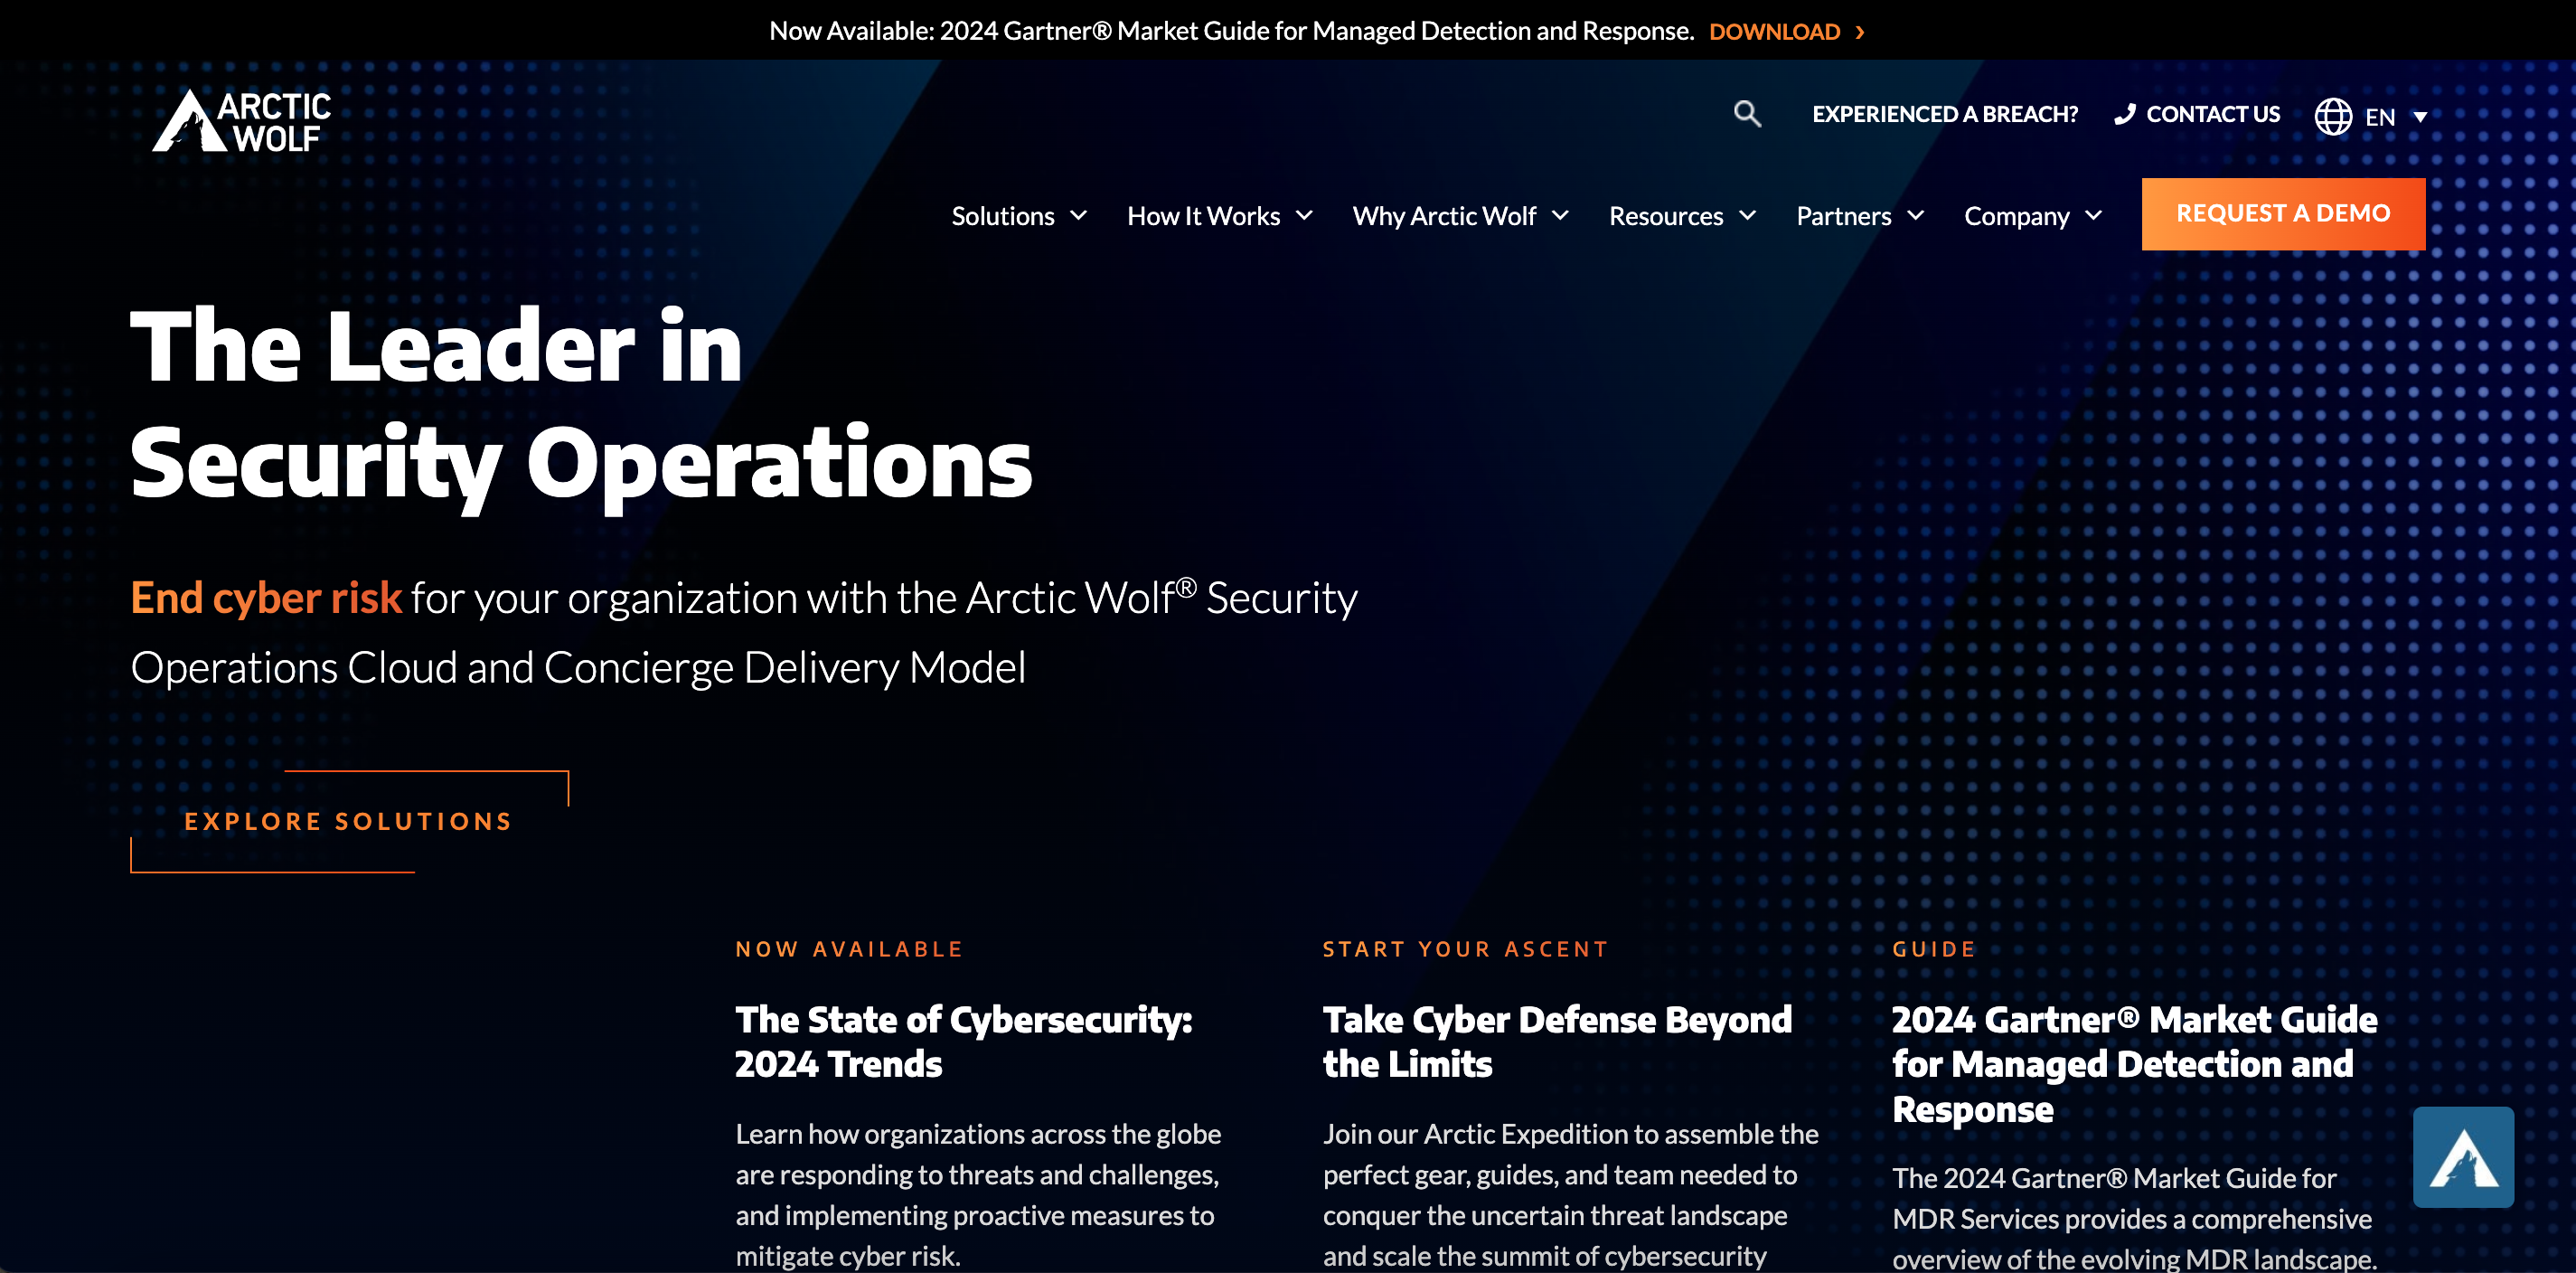Viewport: 2576px width, 1273px height.
Task: Click the NOW AVAILABLE label
Action: tap(849, 949)
